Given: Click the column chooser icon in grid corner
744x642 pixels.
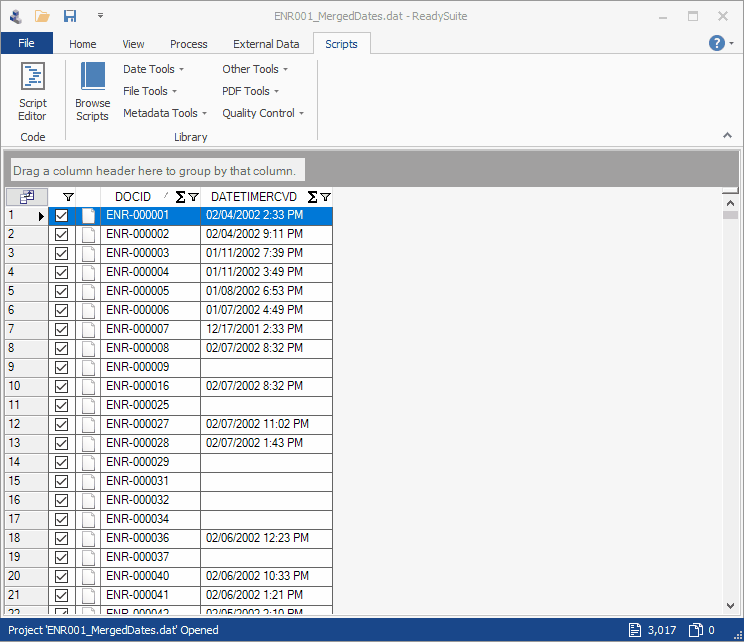Looking at the screenshot, I should [x=27, y=197].
